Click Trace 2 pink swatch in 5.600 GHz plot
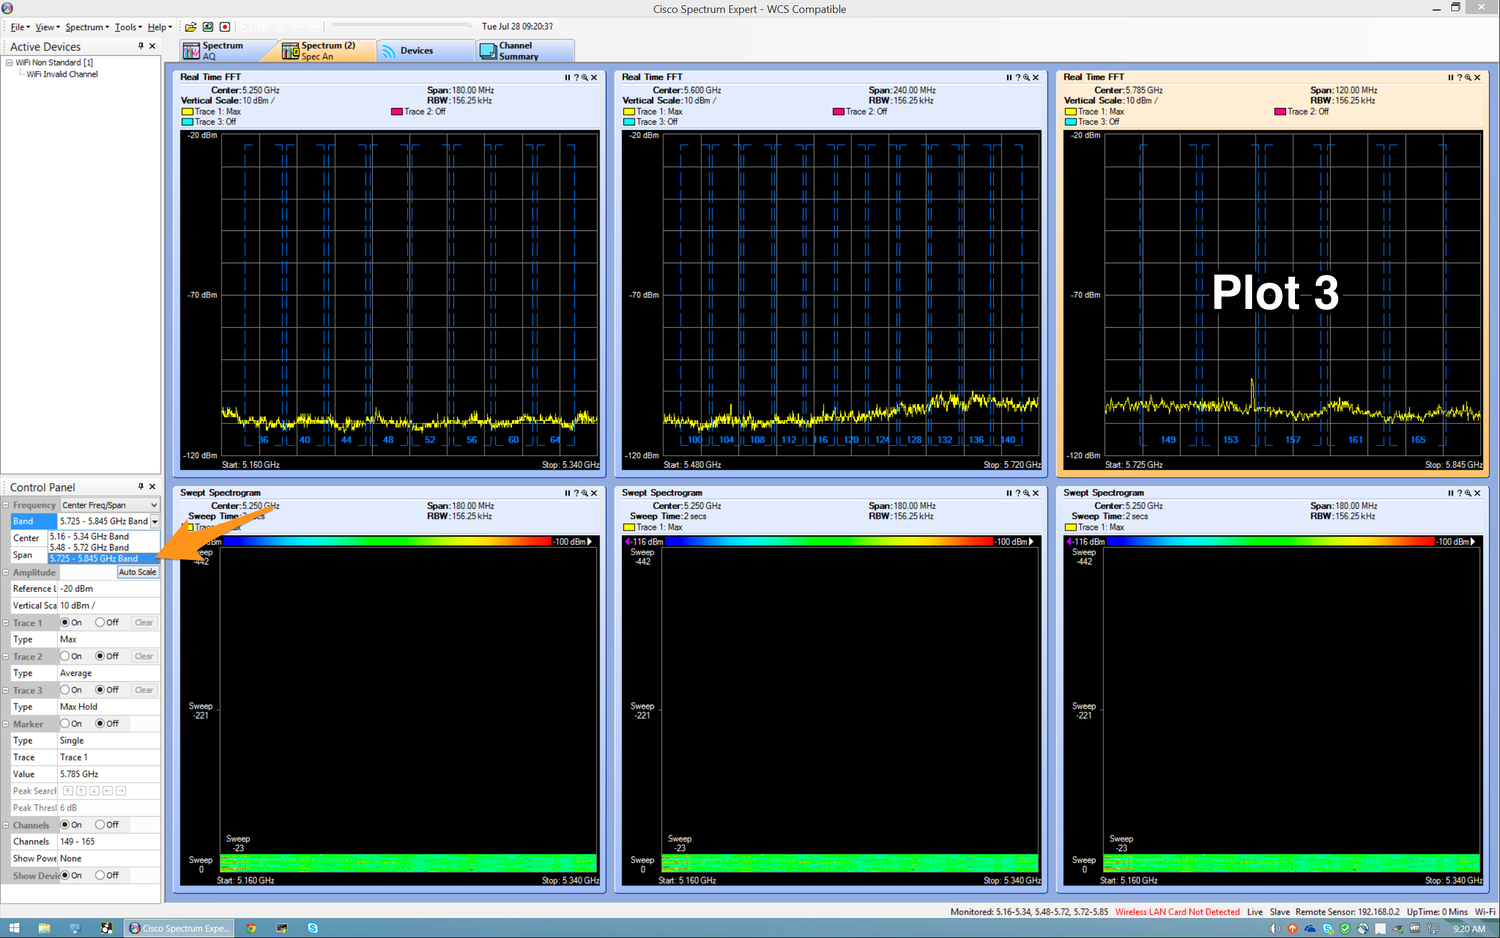The image size is (1500, 938). pyautogui.click(x=838, y=112)
